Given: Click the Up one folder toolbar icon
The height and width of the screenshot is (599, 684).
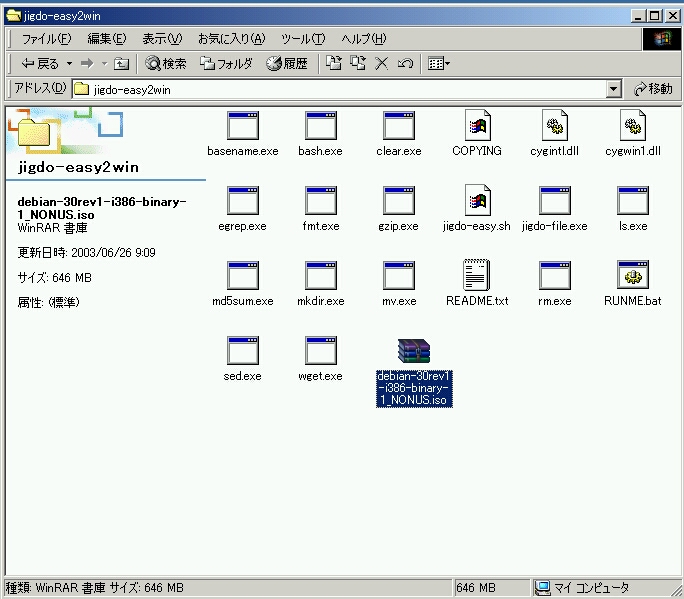Looking at the screenshot, I should pyautogui.click(x=121, y=64).
